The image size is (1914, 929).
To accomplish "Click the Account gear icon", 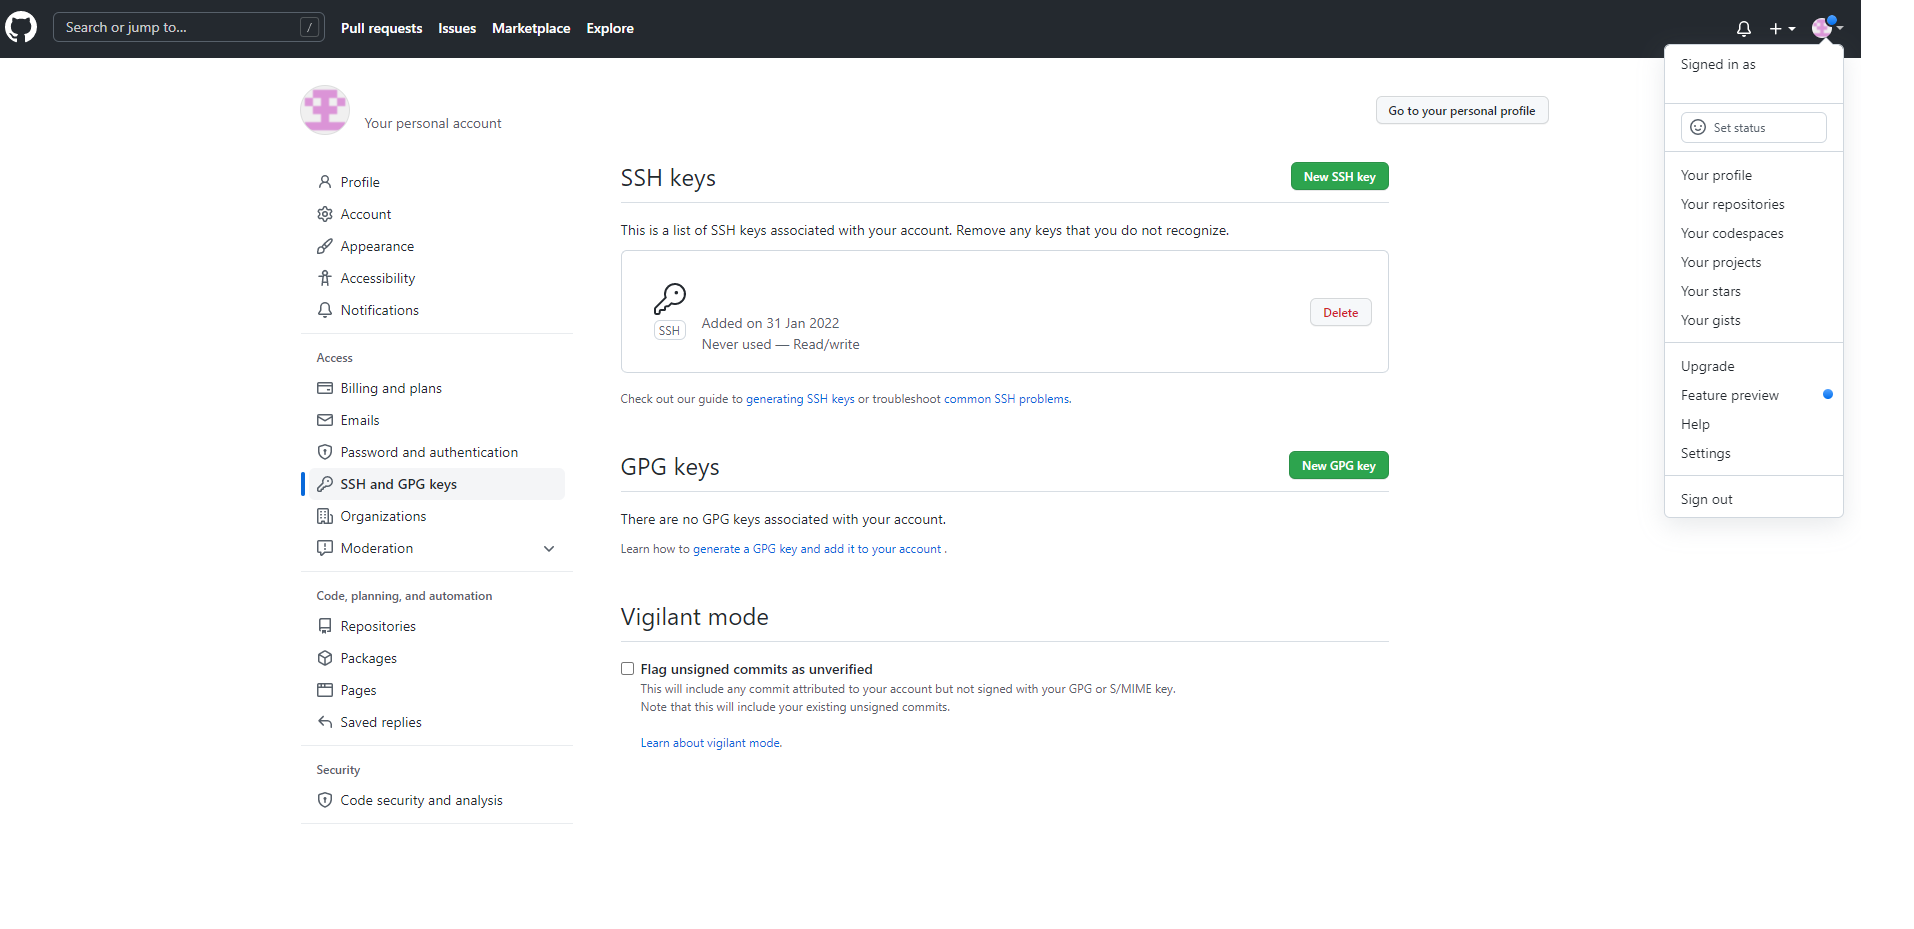I will (x=325, y=214).
